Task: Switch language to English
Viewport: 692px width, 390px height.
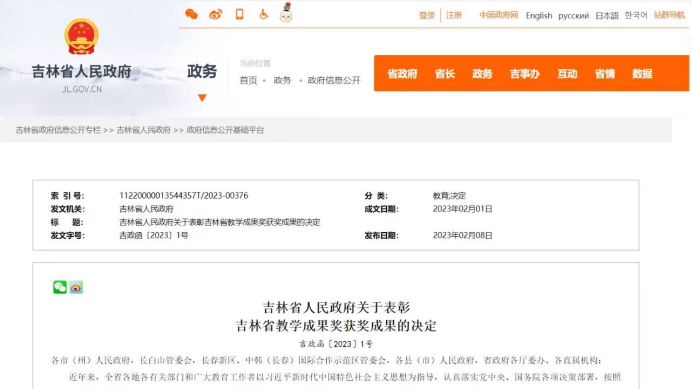Action: pyautogui.click(x=539, y=16)
